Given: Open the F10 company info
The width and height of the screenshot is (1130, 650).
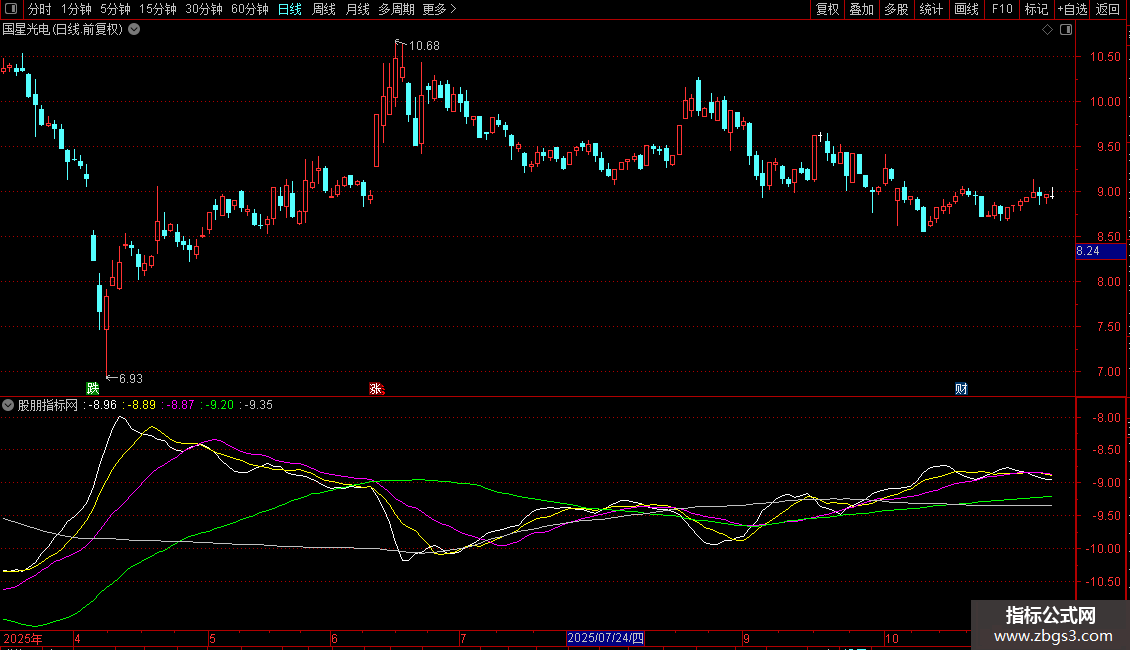Looking at the screenshot, I should point(1002,10).
